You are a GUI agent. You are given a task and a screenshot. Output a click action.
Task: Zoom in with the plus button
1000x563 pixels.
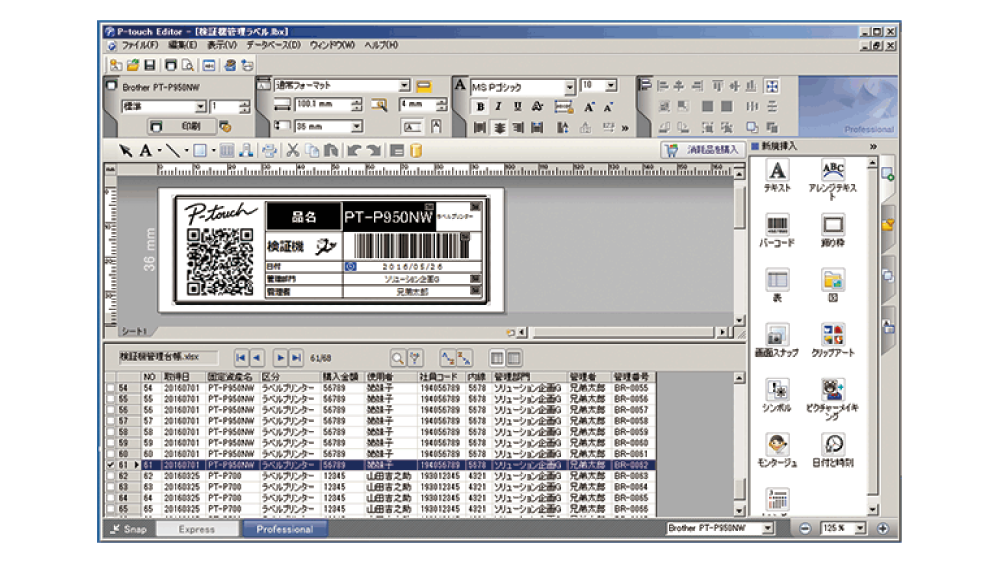tap(883, 528)
